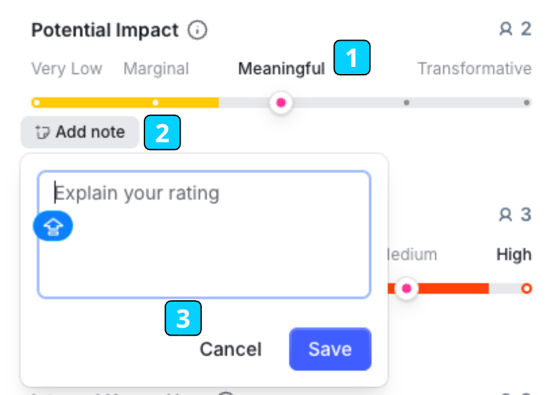Click the orange ring at orange slider end

[526, 289]
